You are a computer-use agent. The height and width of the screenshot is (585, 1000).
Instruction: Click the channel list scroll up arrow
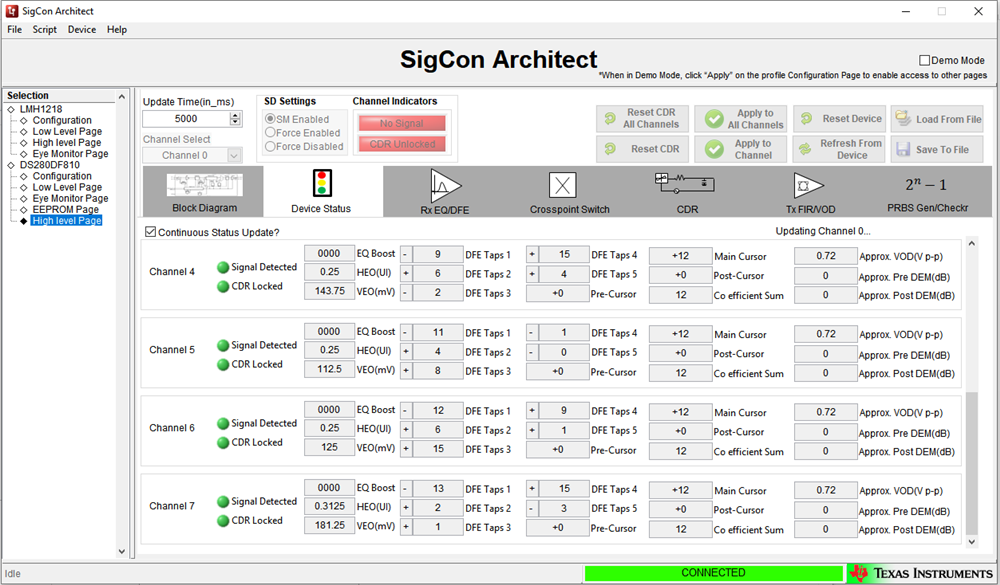(972, 243)
